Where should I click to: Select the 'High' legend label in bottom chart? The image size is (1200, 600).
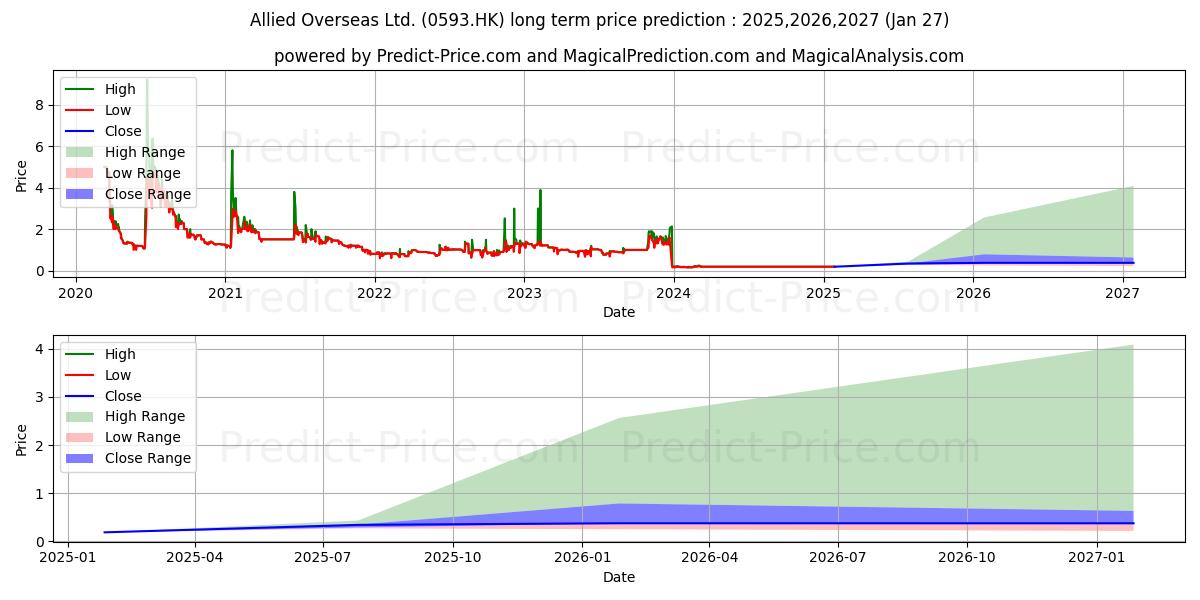pyautogui.click(x=120, y=354)
